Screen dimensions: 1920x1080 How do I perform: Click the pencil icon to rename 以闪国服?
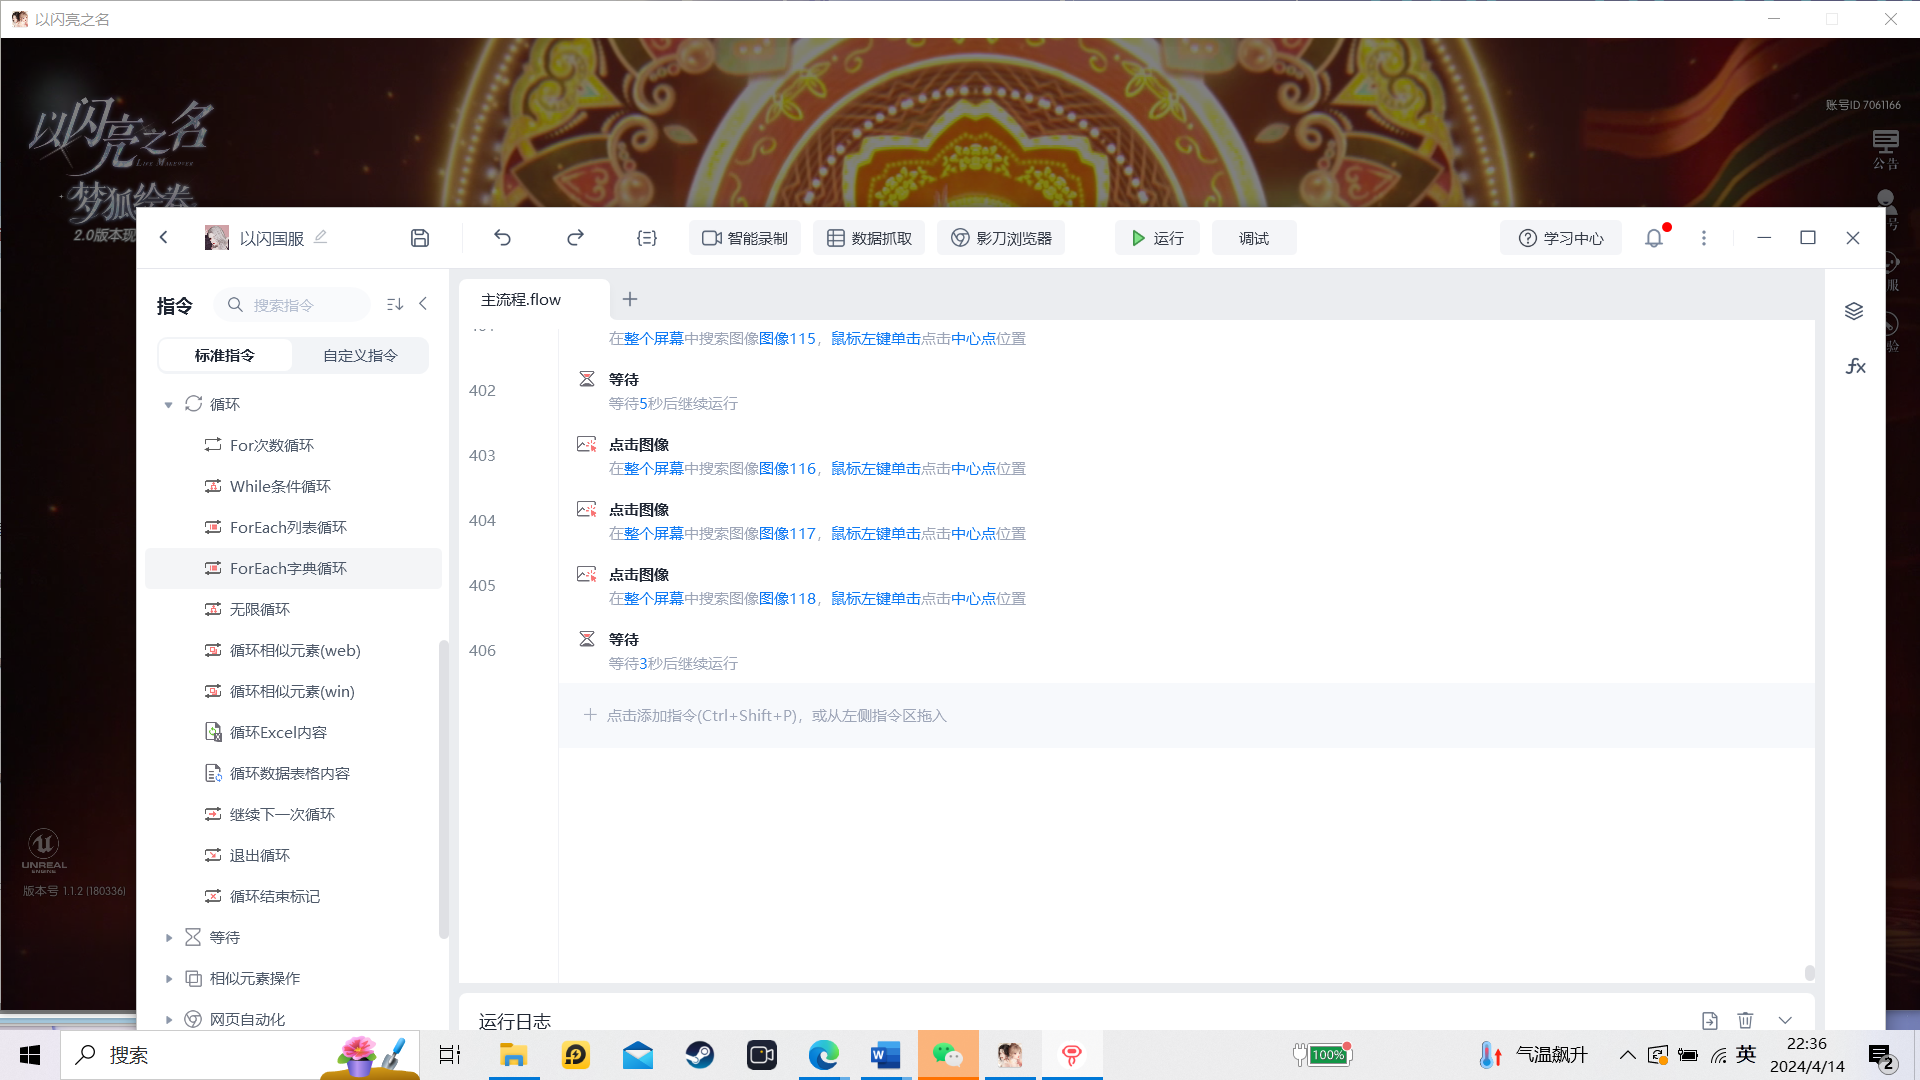tap(321, 237)
